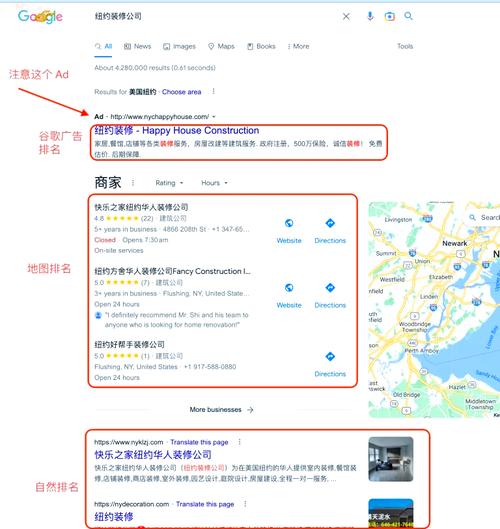This screenshot has width=500, height=529.
Task: Open the Happy House Construction ad title
Action: click(x=177, y=130)
